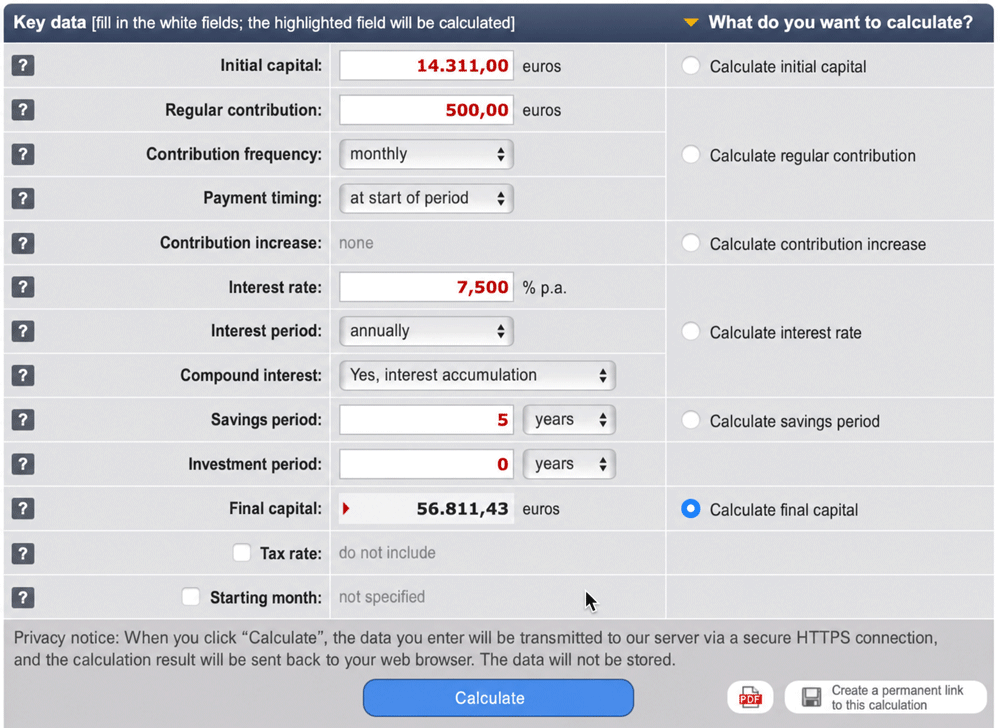The width and height of the screenshot is (1000, 728).
Task: Change Savings period years unit dropdown
Action: pos(570,420)
